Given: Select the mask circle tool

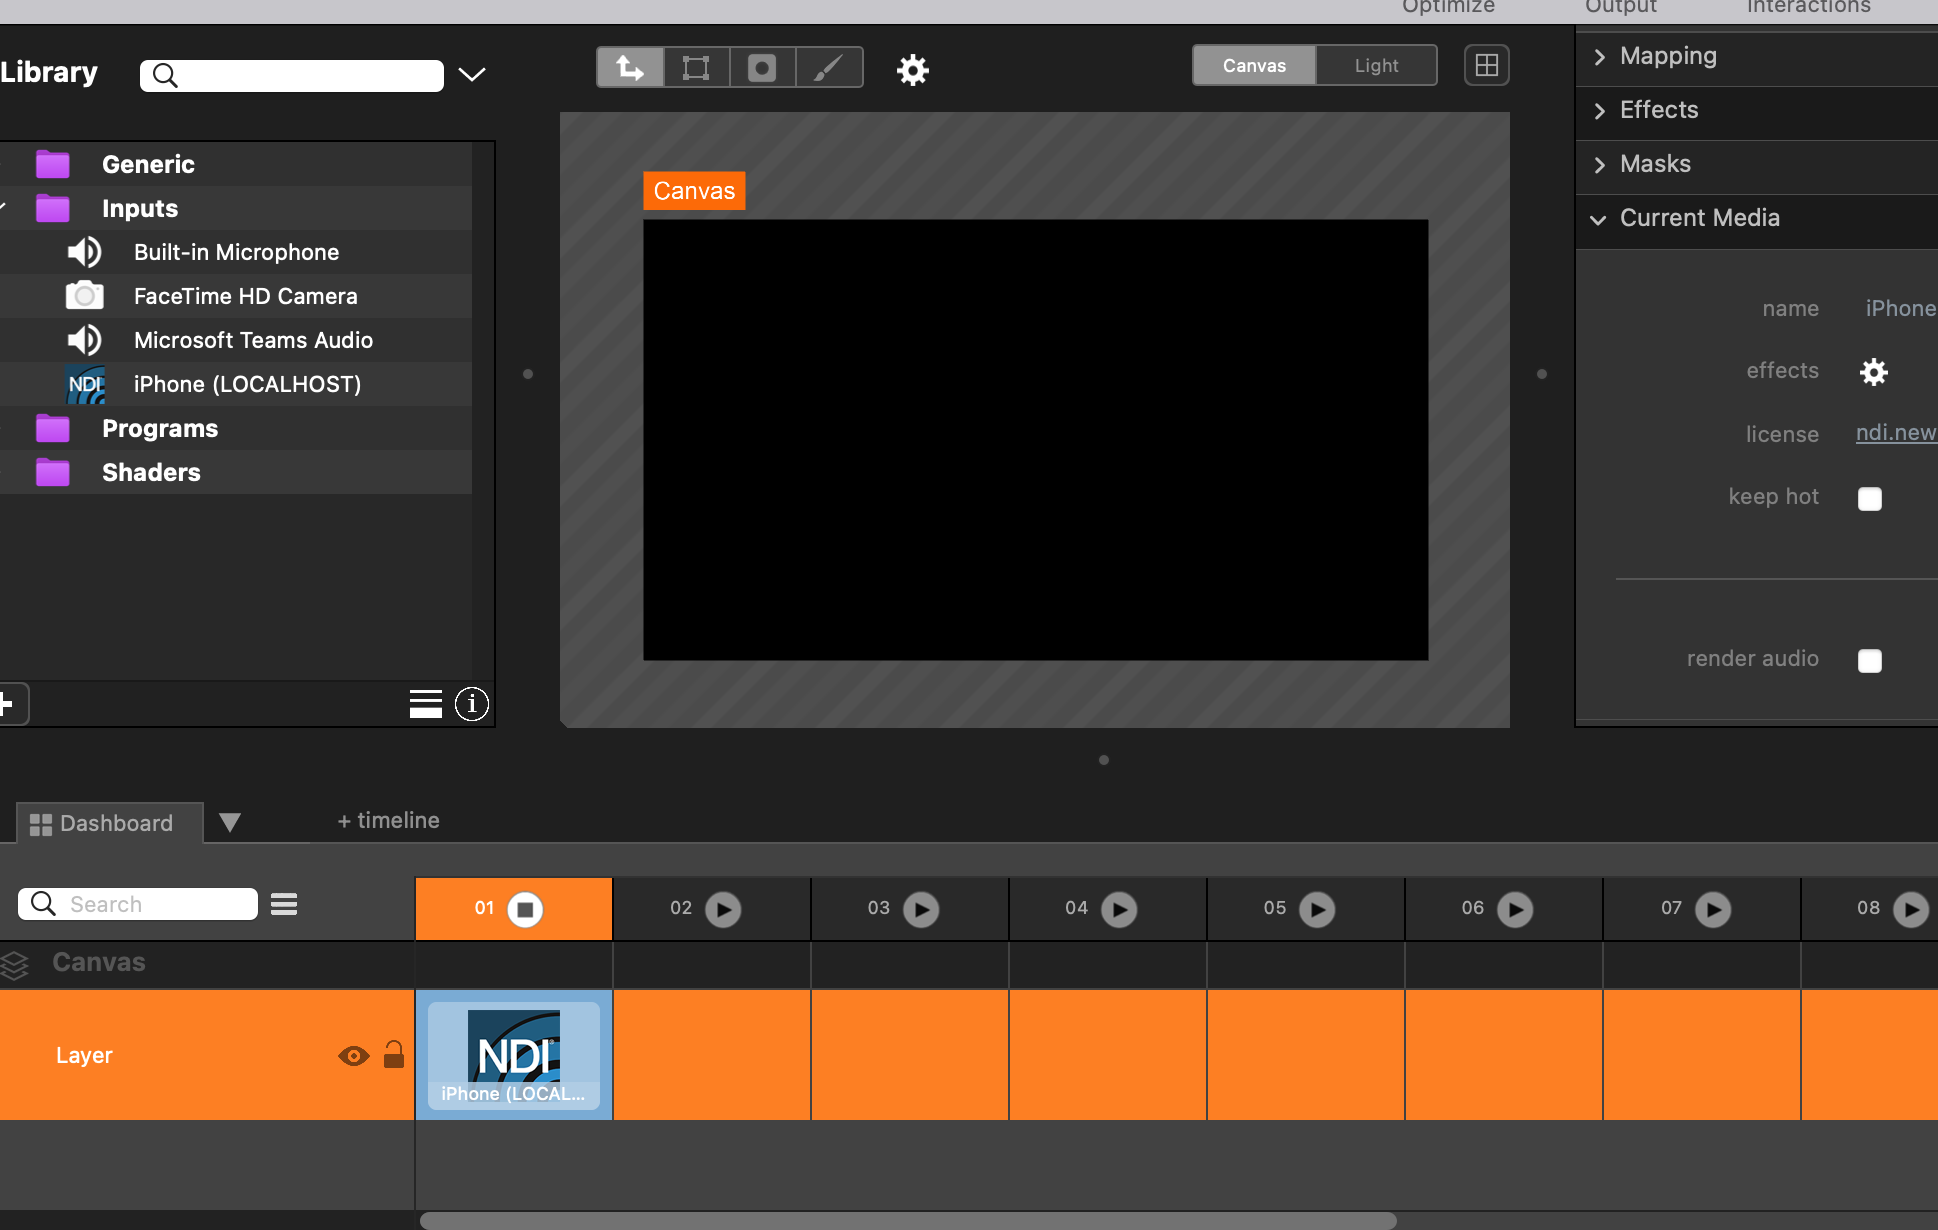Looking at the screenshot, I should point(762,68).
